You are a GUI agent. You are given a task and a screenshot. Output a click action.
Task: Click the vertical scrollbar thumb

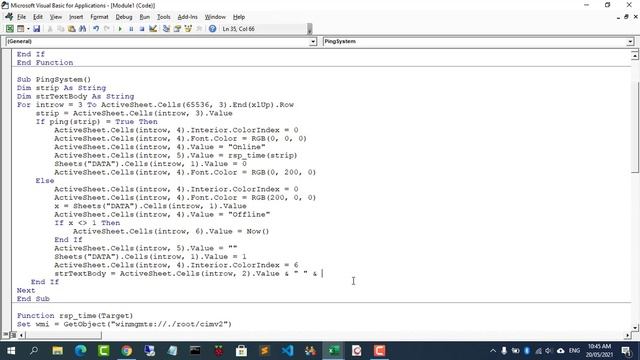click(635, 127)
